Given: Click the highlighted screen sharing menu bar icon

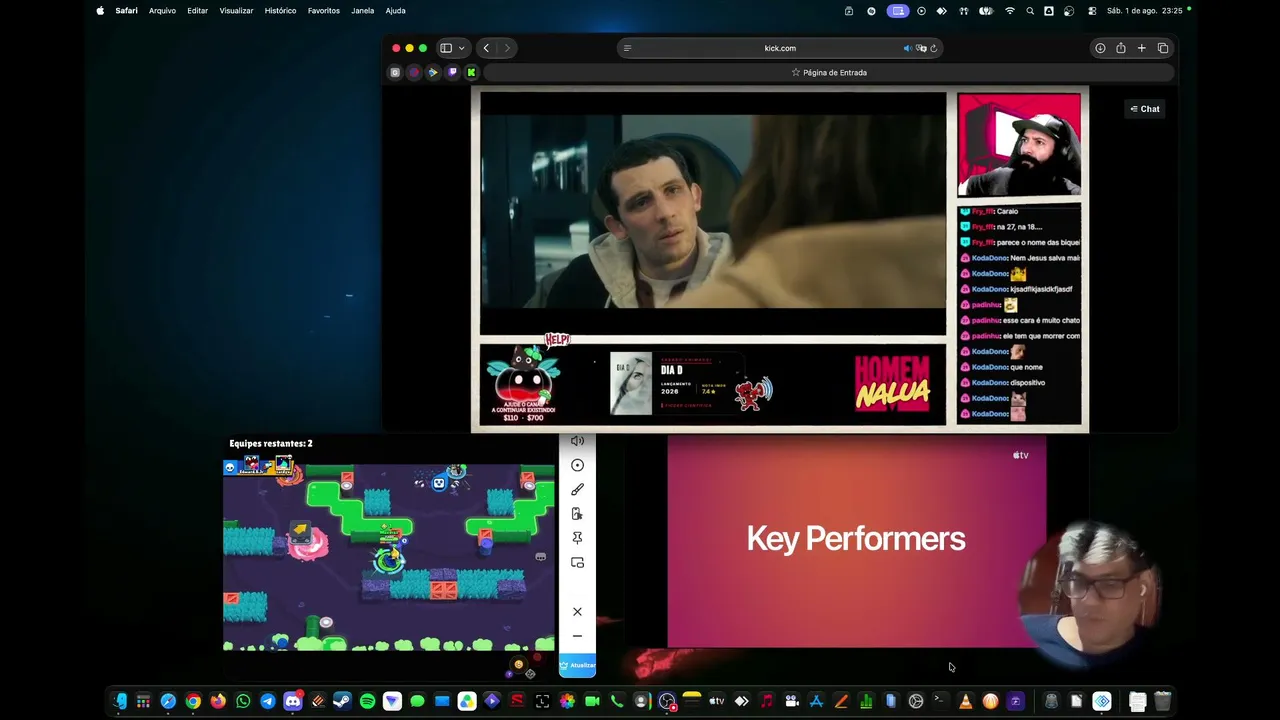Looking at the screenshot, I should 897,11.
